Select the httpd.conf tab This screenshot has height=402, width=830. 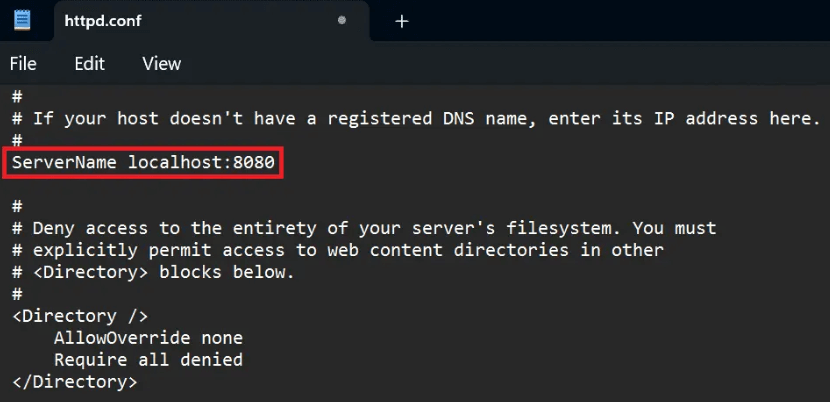tap(200, 21)
